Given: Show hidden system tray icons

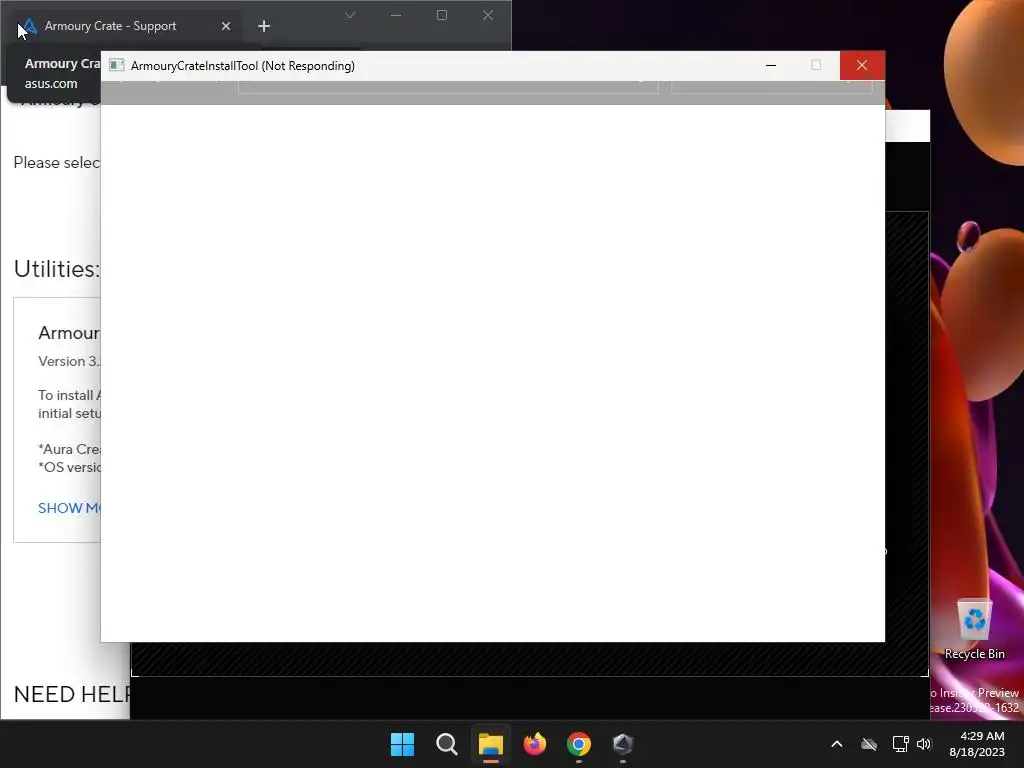Looking at the screenshot, I should coord(837,744).
